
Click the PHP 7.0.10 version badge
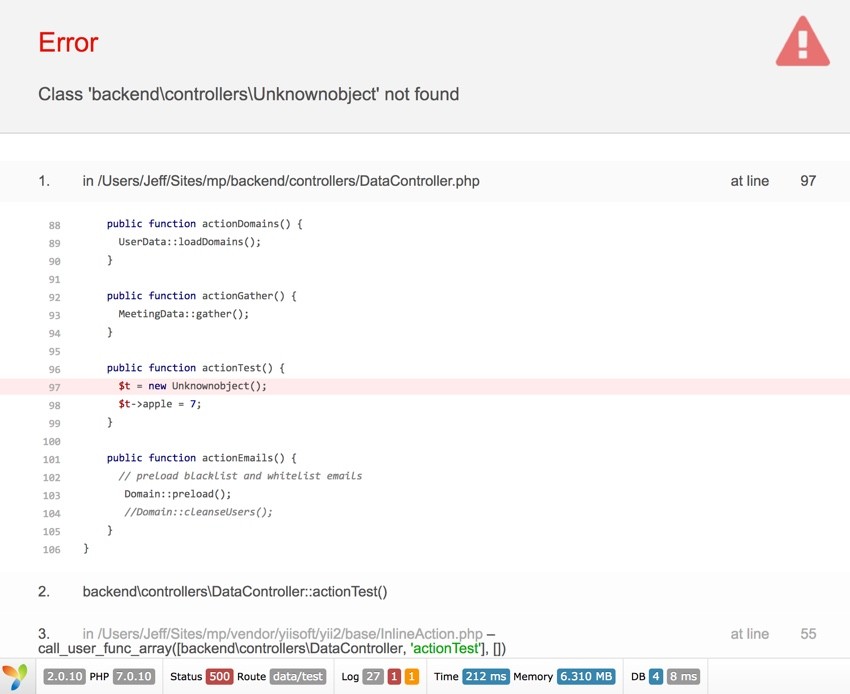pyautogui.click(x=134, y=676)
